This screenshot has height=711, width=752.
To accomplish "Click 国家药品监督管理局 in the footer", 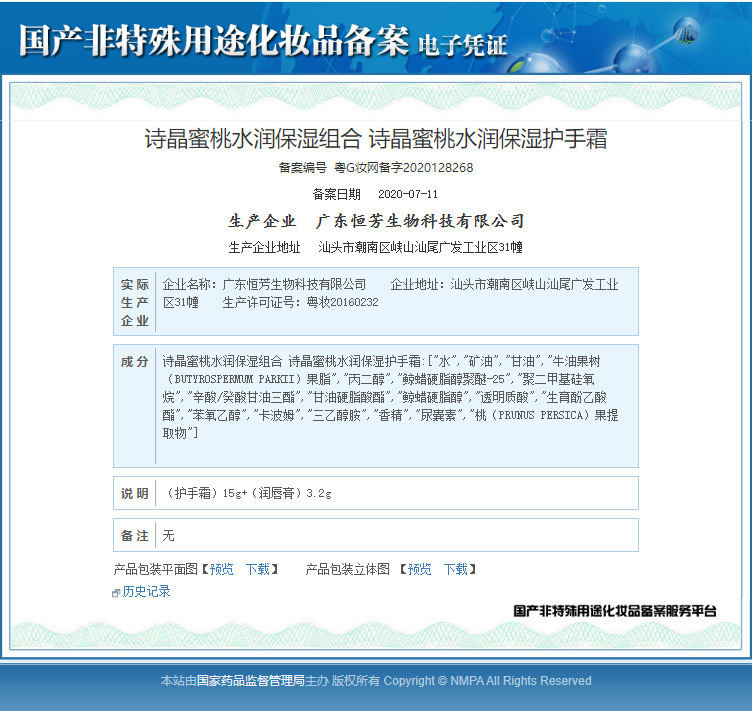I will point(251,680).
